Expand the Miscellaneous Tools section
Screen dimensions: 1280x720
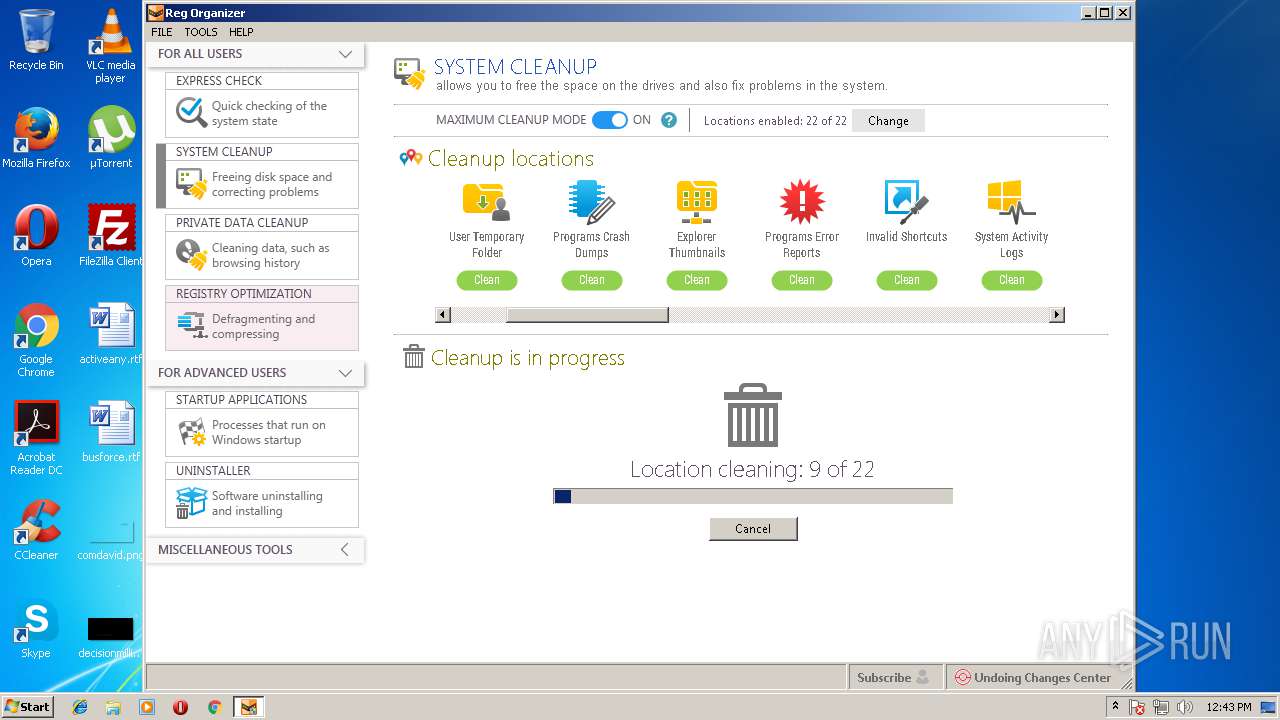click(345, 549)
